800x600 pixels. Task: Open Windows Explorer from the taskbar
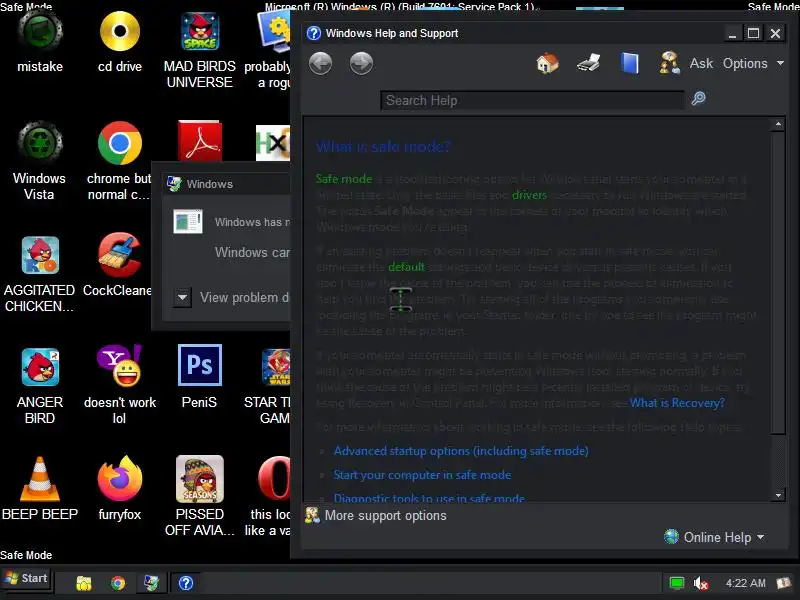pyautogui.click(x=84, y=583)
